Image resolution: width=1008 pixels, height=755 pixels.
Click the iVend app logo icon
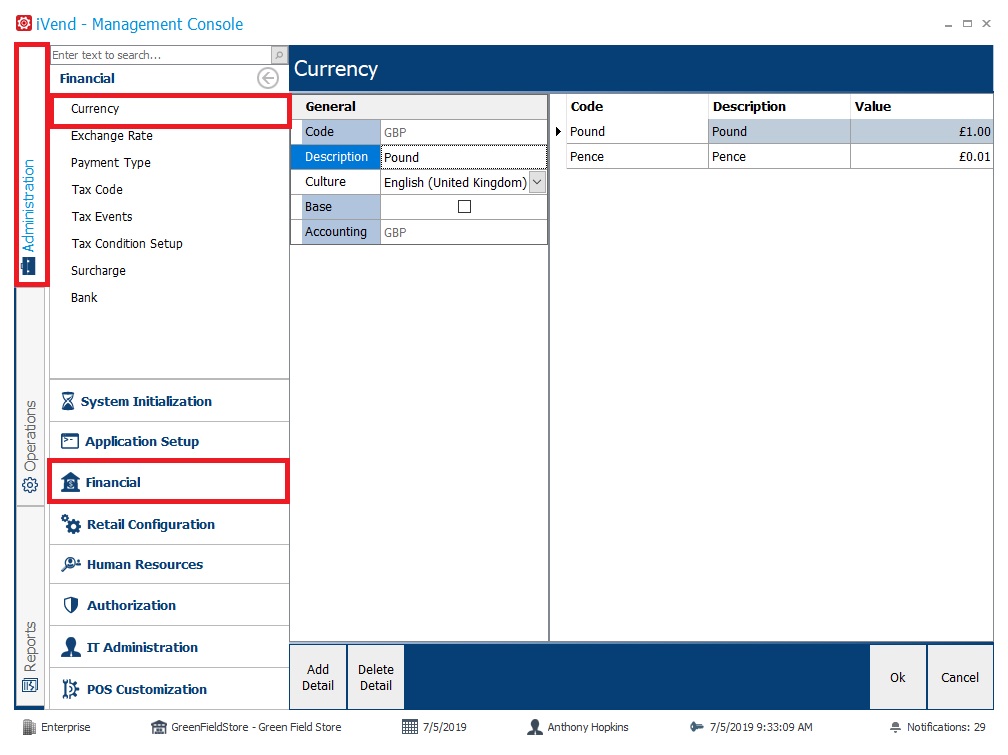tap(24, 23)
